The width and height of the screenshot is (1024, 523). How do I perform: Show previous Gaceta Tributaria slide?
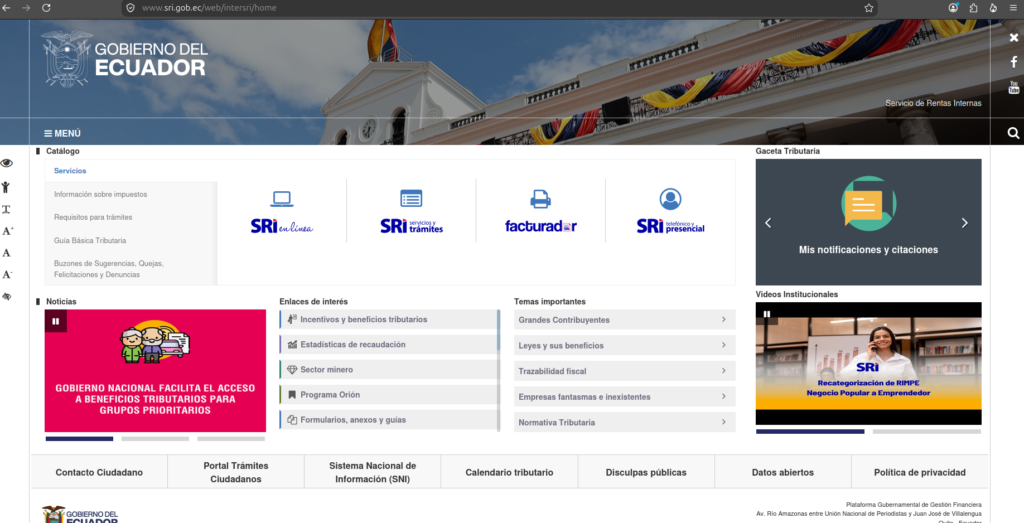768,223
